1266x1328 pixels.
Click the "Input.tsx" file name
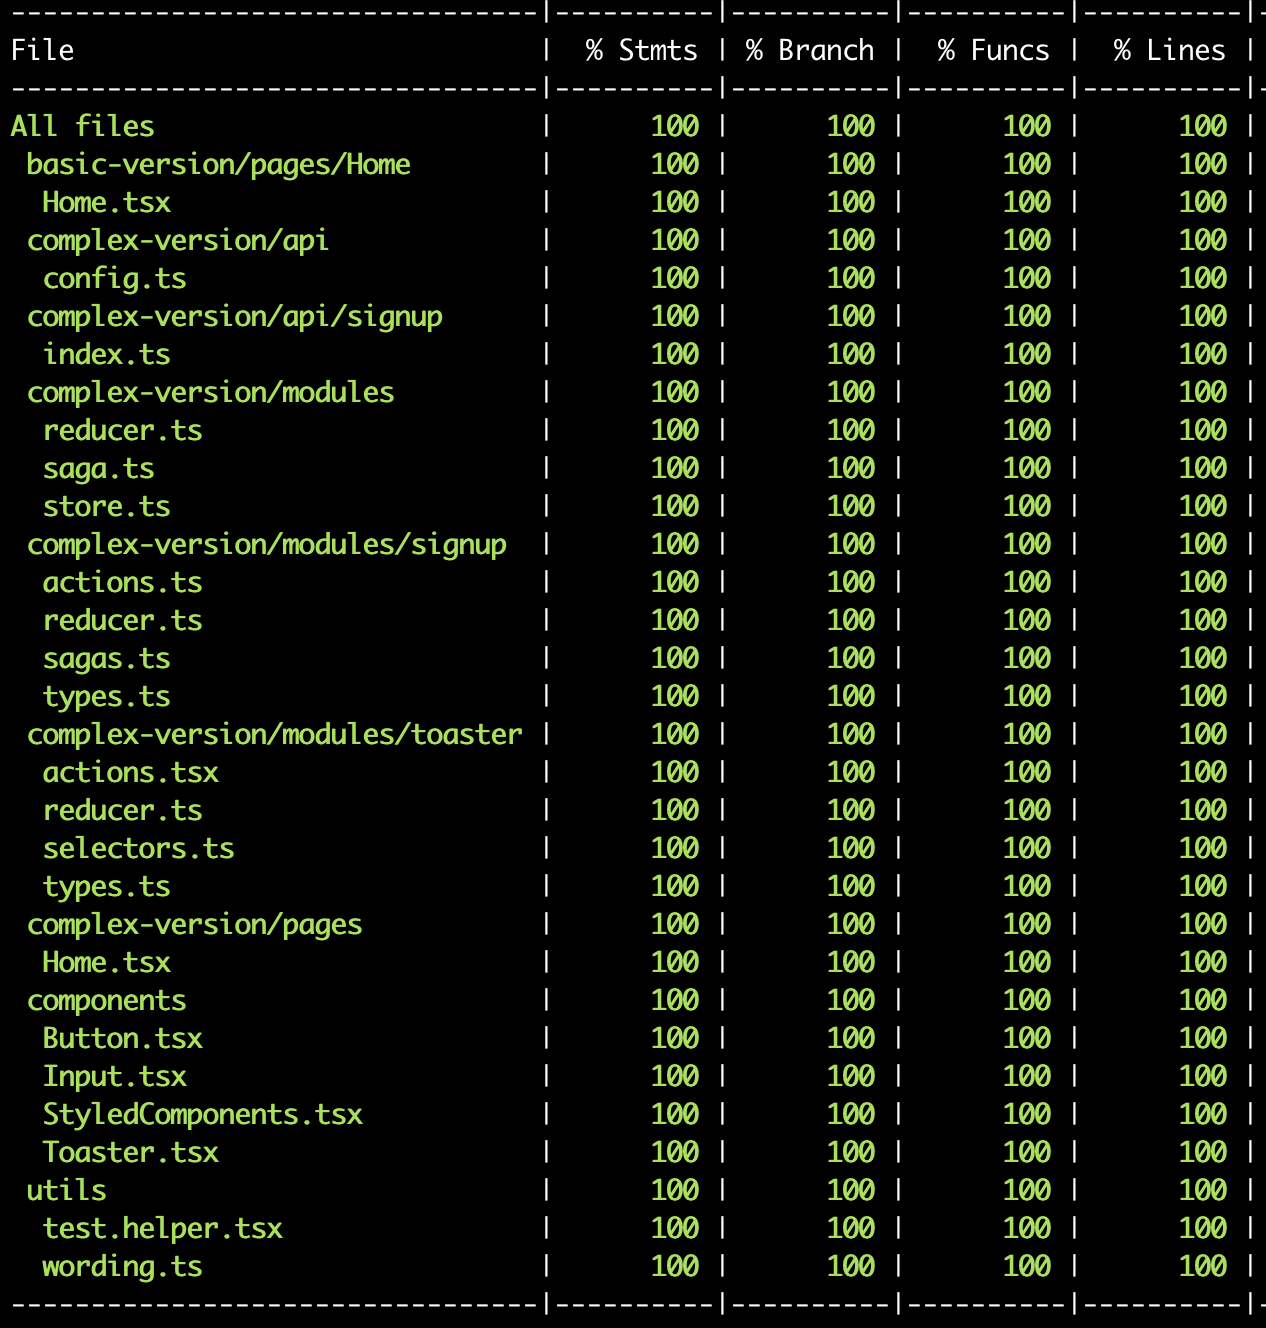(115, 1076)
